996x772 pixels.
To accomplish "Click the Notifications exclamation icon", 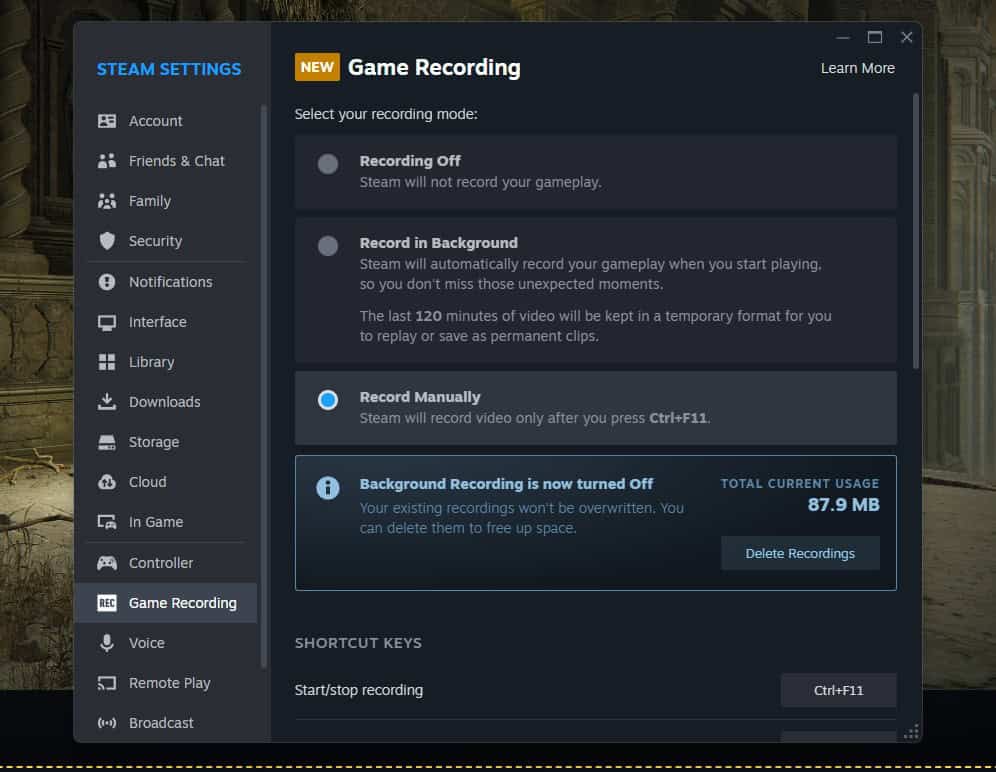I will coord(107,281).
